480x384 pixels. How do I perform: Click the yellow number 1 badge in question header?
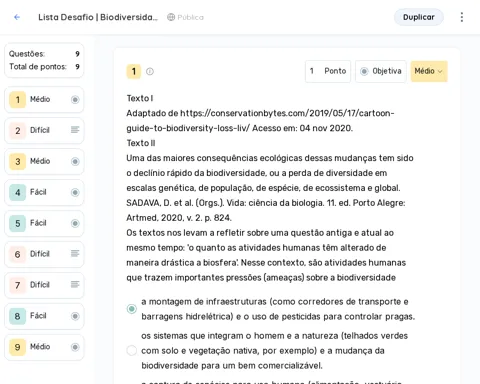click(134, 71)
